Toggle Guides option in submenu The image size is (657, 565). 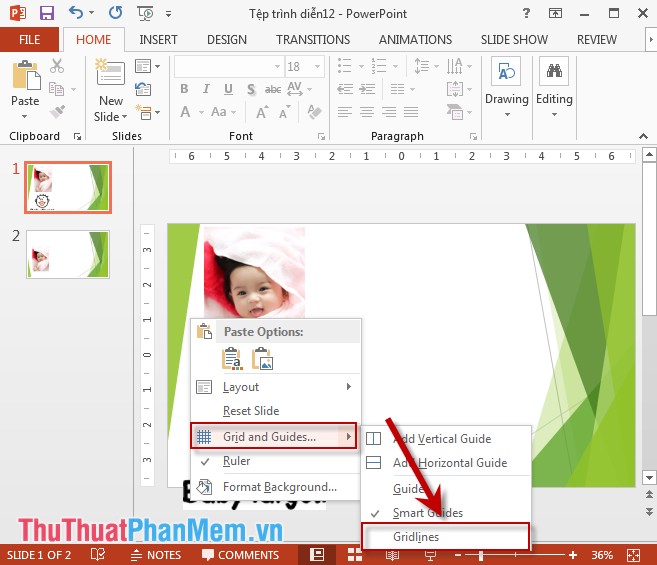pos(446,489)
